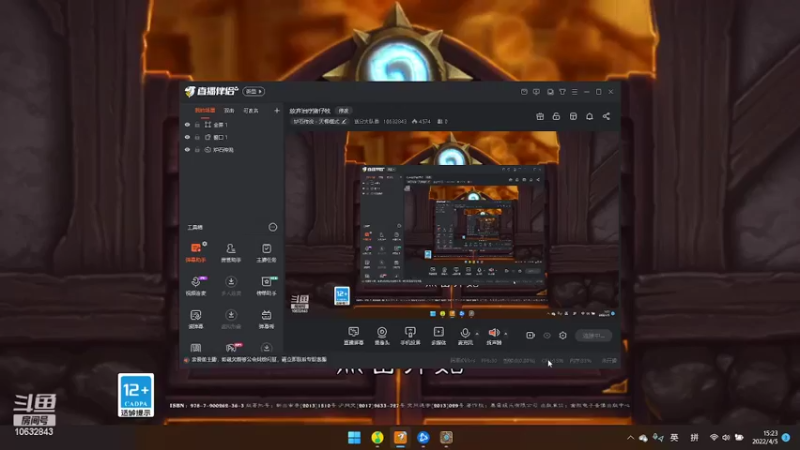800x450 pixels.
Task: Open the Hearthstone taskbar icon
Action: (446, 437)
